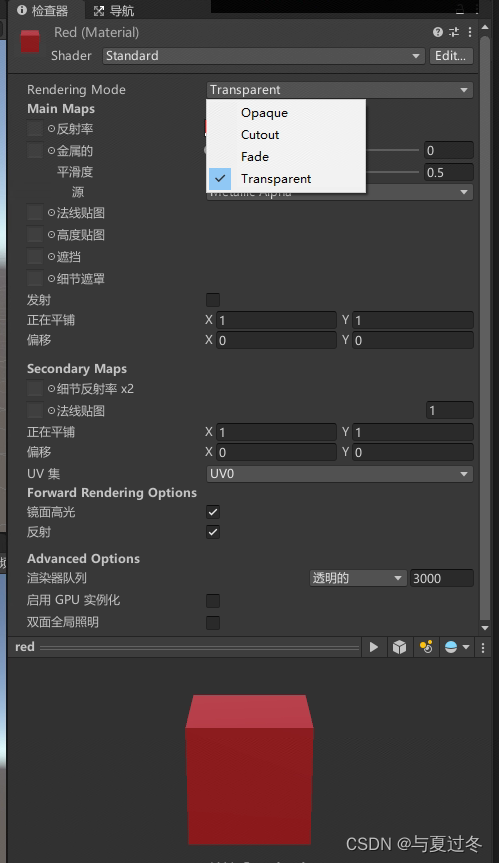Pick texture with Main Maps 法线贴图 circle selector
Screen dimensions: 499x863
(x=51, y=213)
